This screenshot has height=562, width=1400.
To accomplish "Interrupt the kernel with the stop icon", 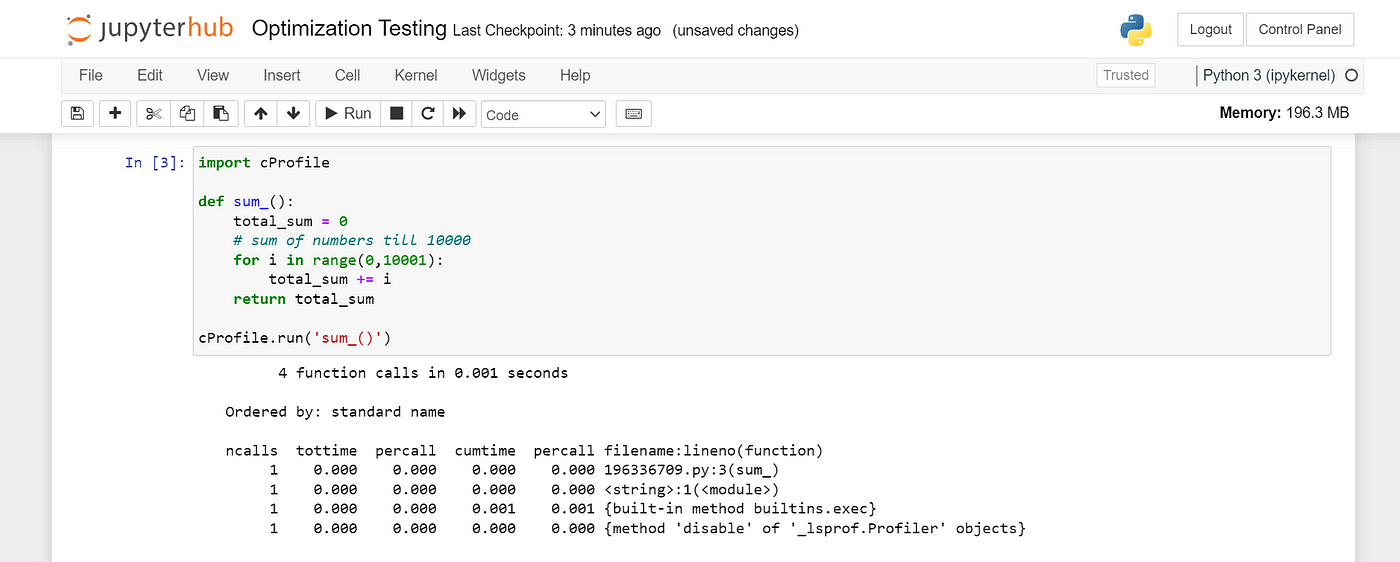I will tap(396, 114).
